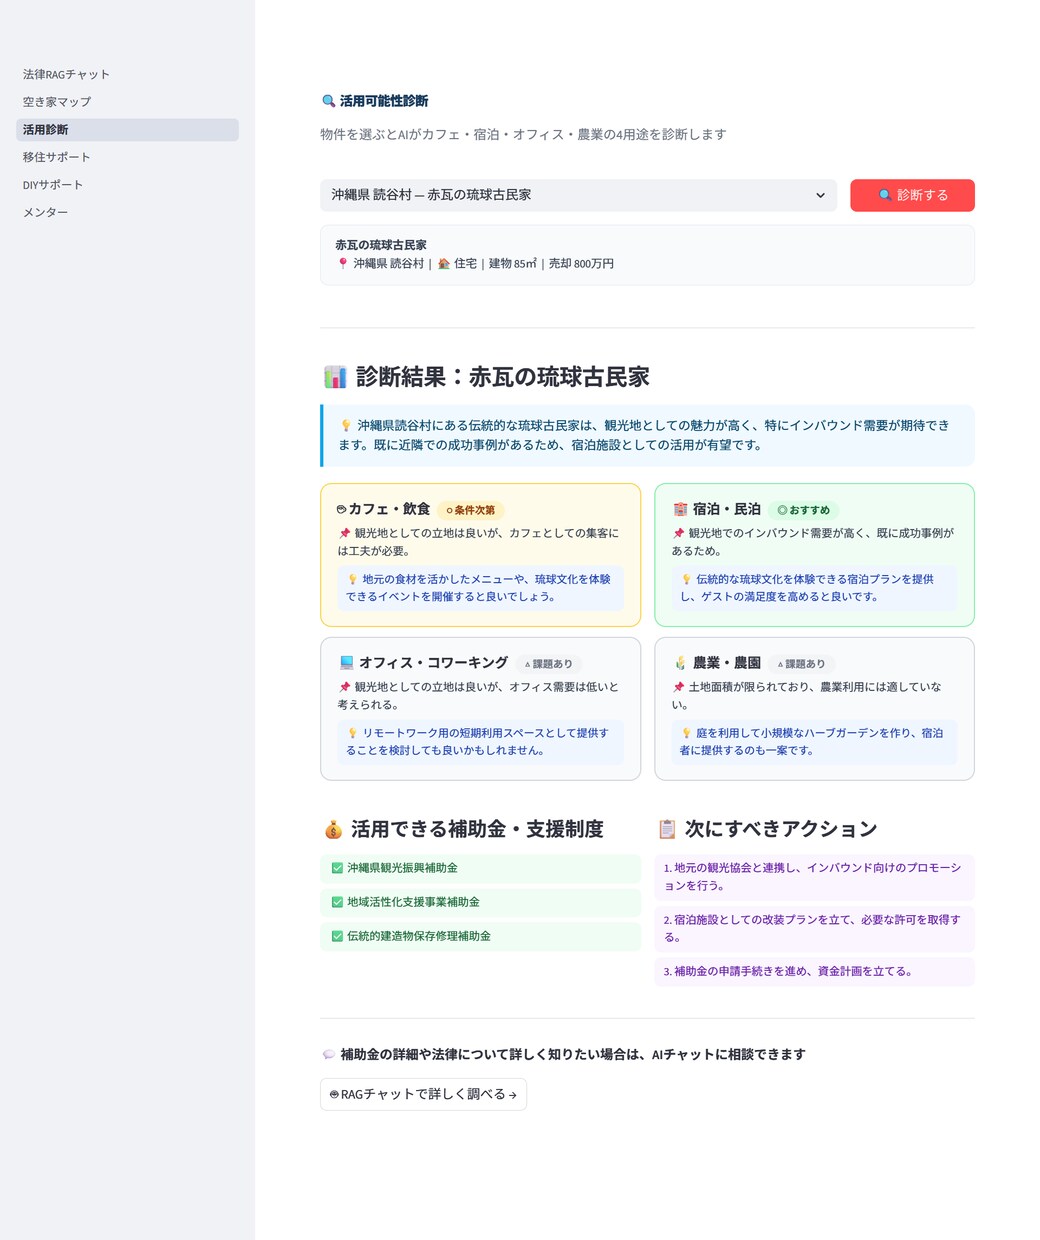Click the 活用可能性診断 page heading
The height and width of the screenshot is (1240, 1040).
point(384,101)
